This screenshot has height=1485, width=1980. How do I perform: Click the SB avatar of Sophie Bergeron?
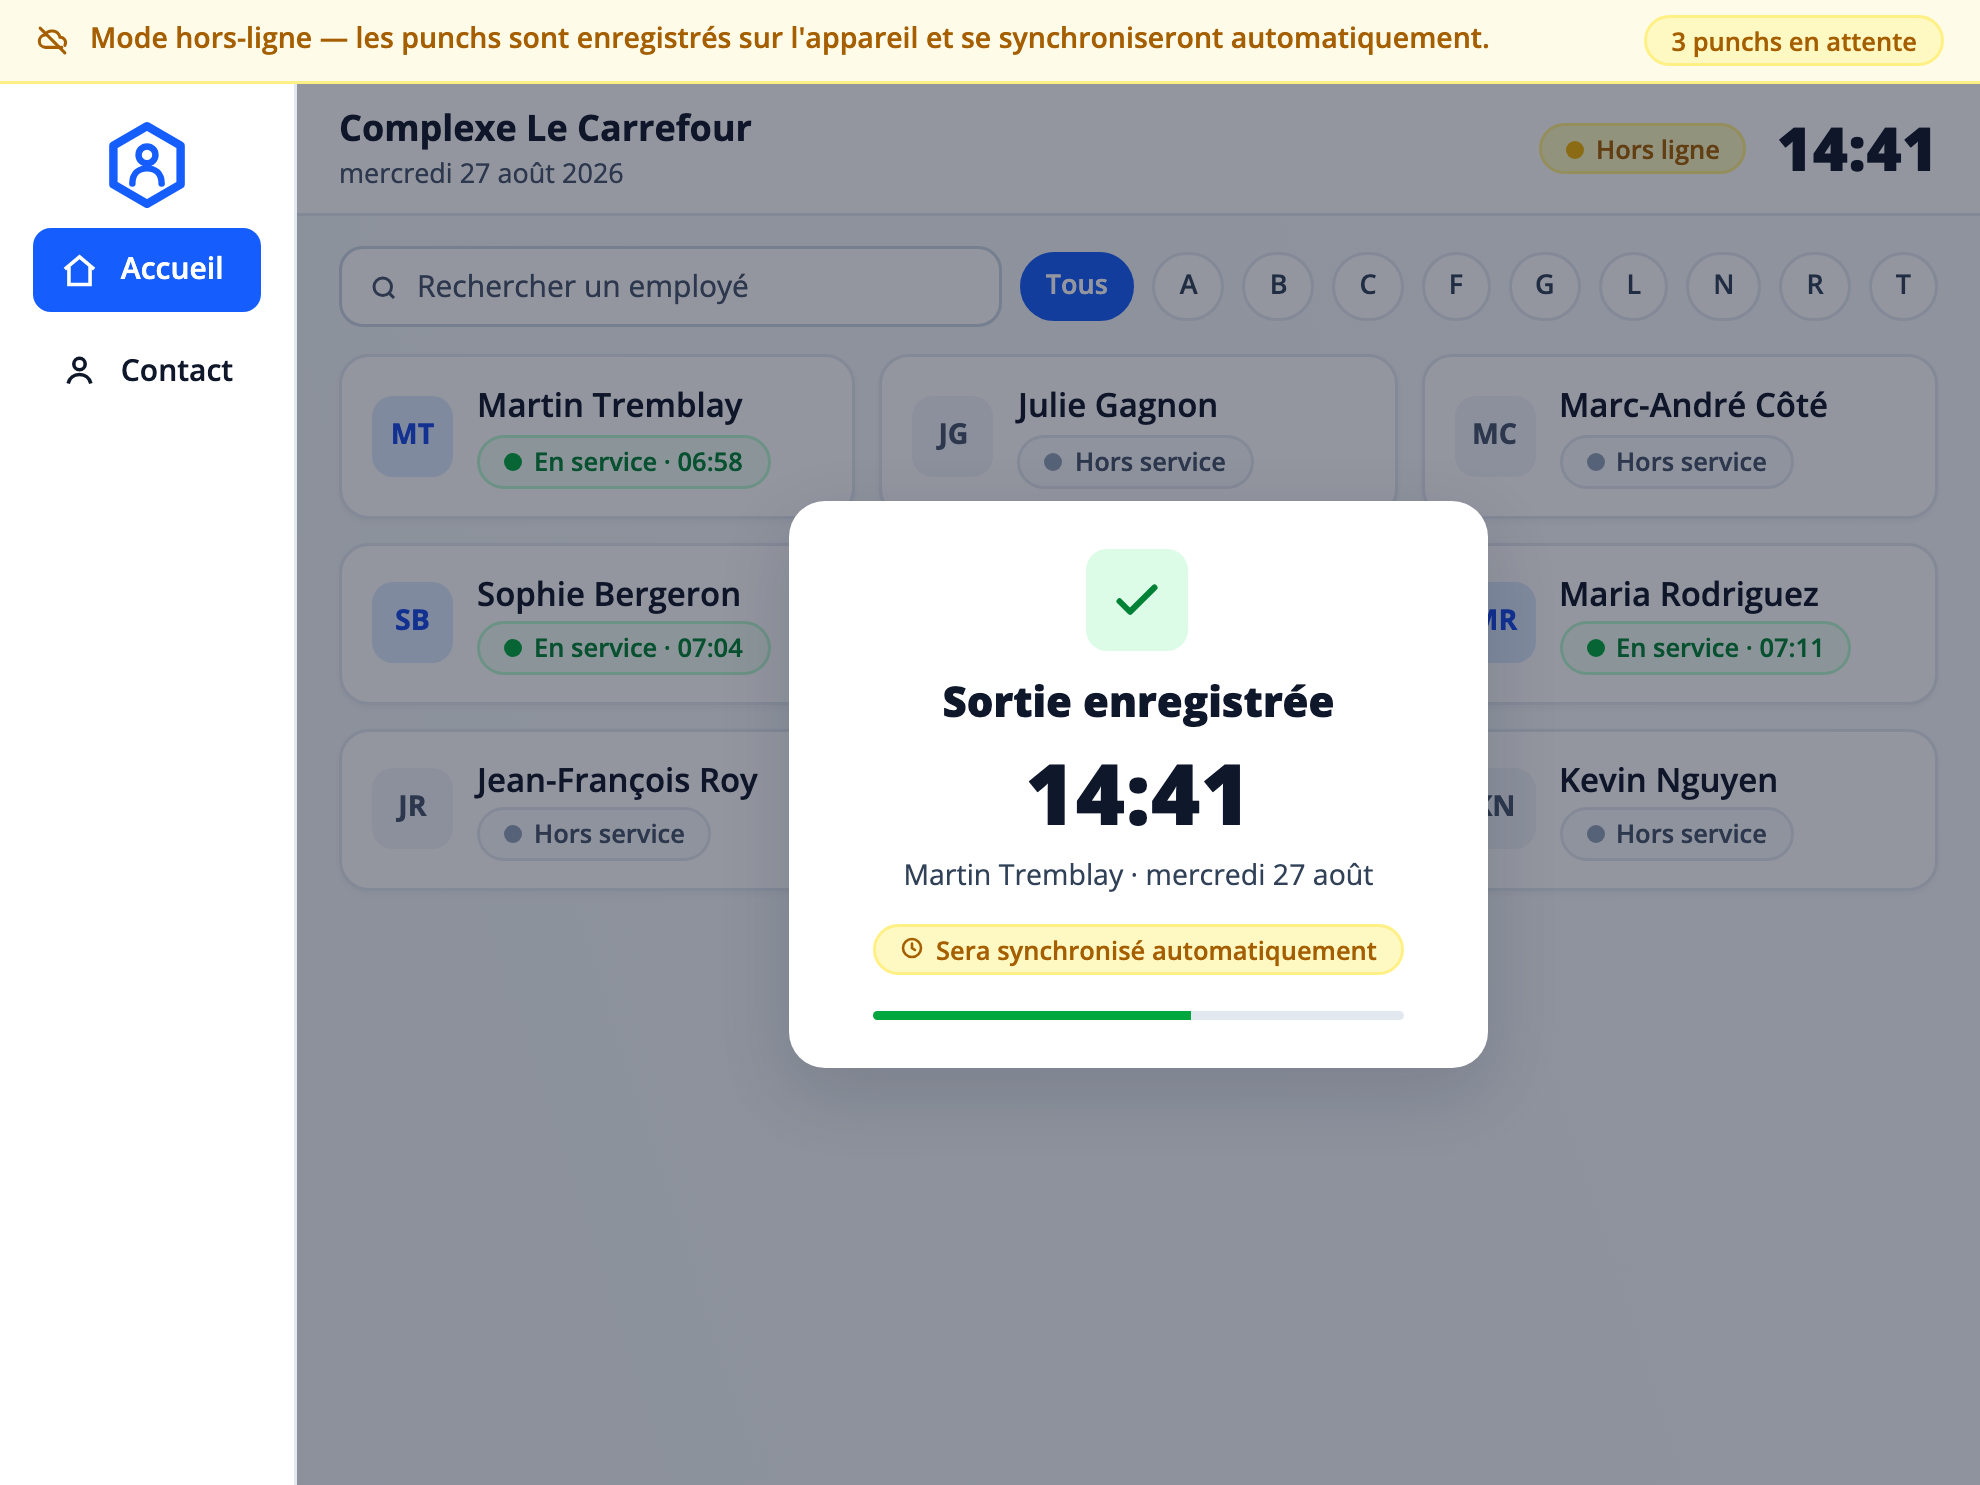[x=413, y=621]
